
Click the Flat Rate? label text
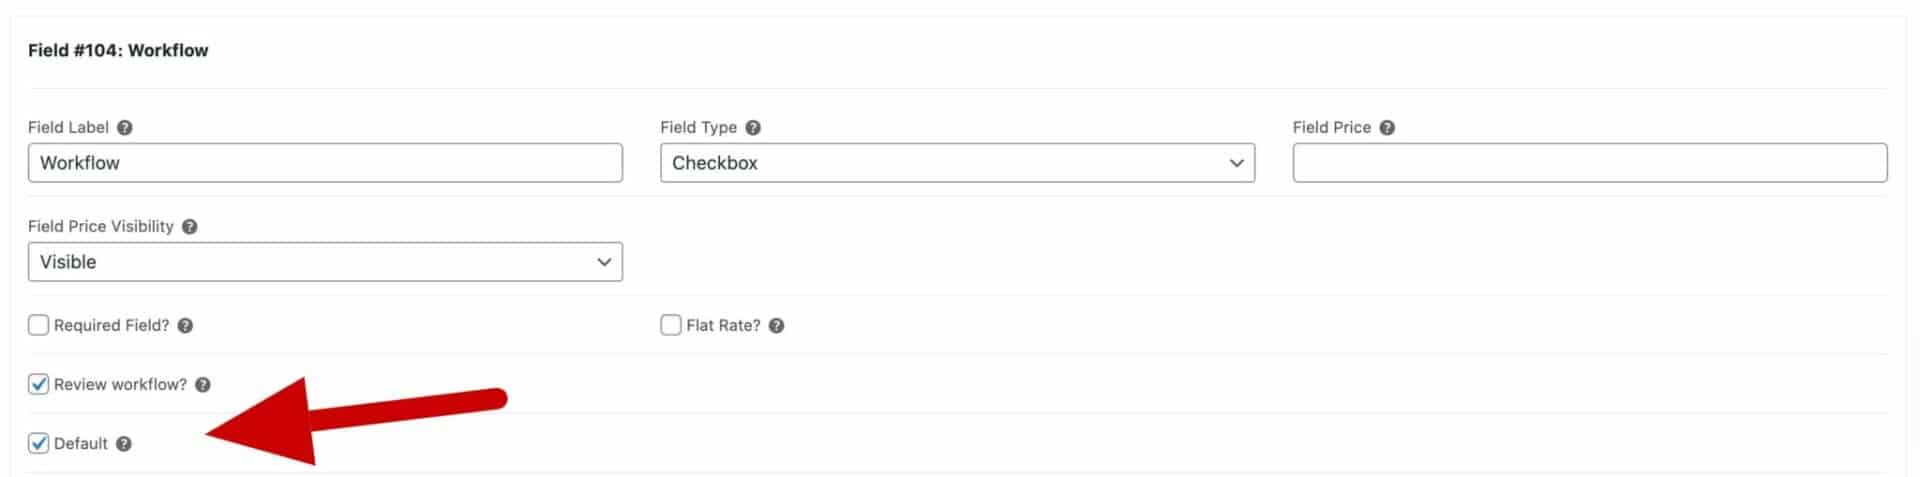click(x=723, y=325)
